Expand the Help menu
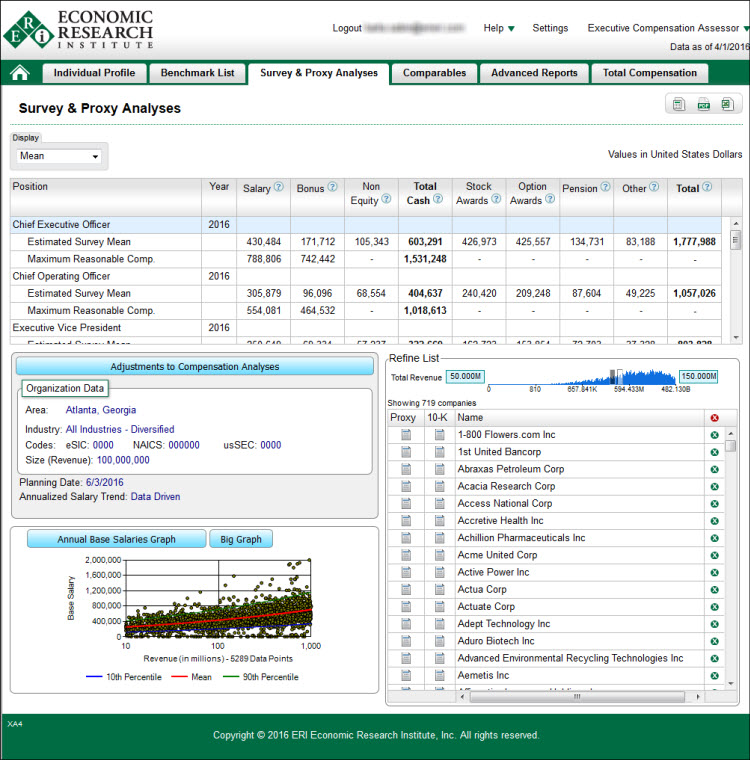The width and height of the screenshot is (750, 760). coord(499,28)
